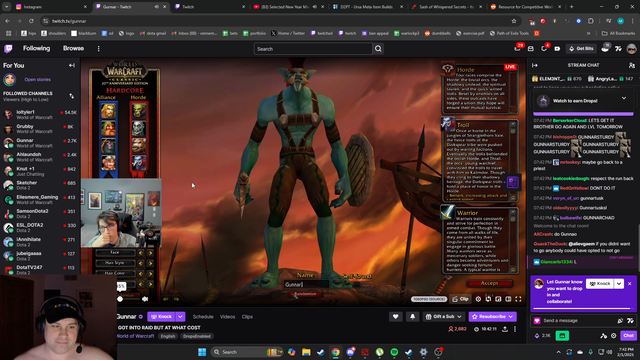Mute the Twitch player volume icon

[145, 299]
